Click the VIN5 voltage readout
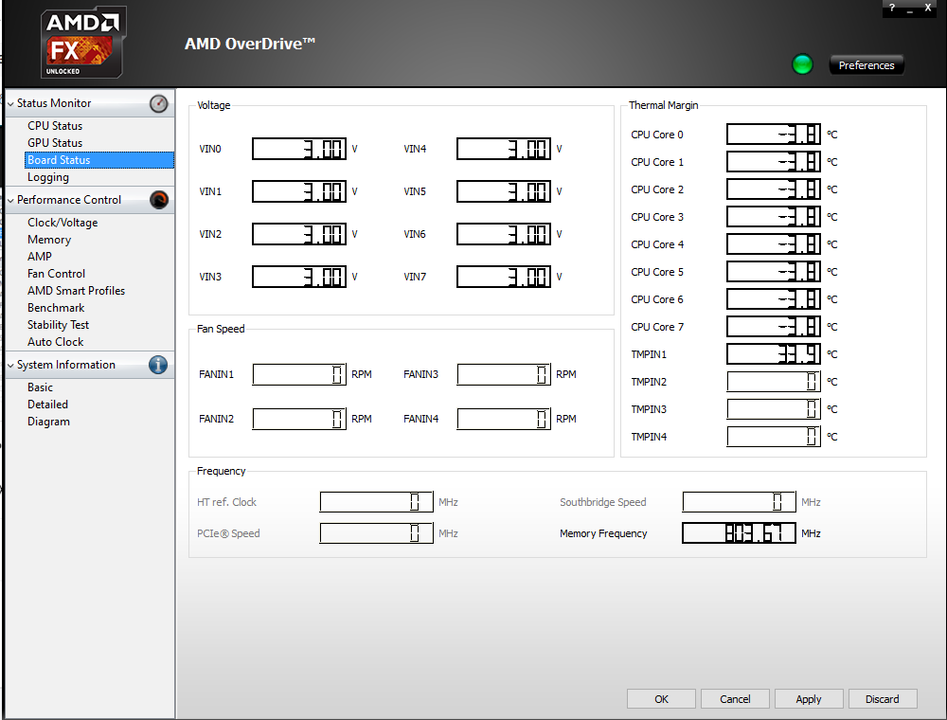 point(504,191)
